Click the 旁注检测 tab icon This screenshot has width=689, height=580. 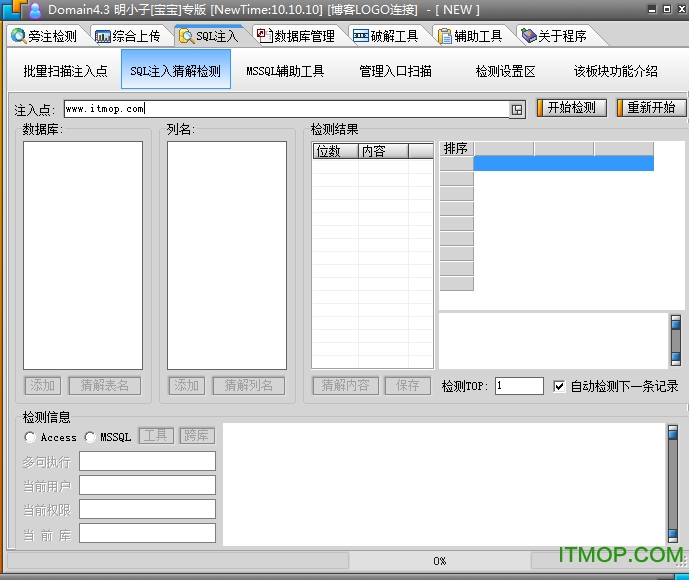point(18,36)
